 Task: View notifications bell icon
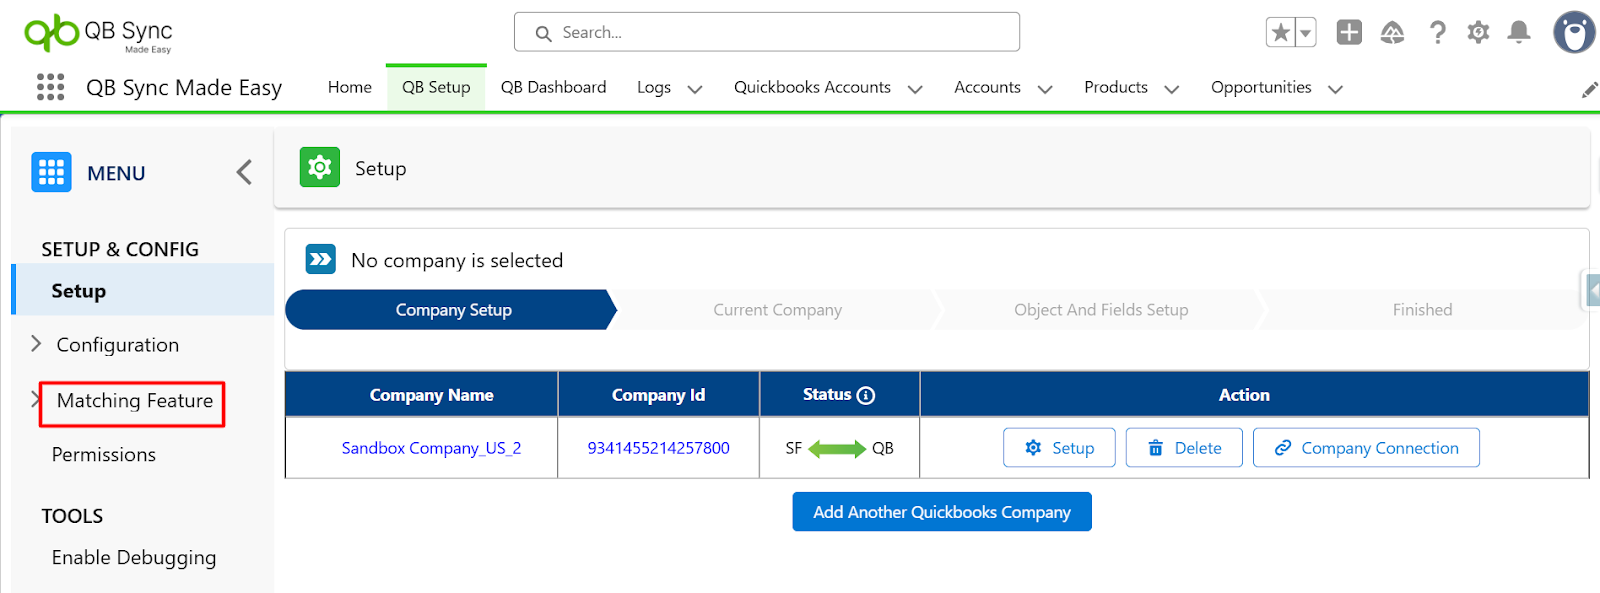1519,33
